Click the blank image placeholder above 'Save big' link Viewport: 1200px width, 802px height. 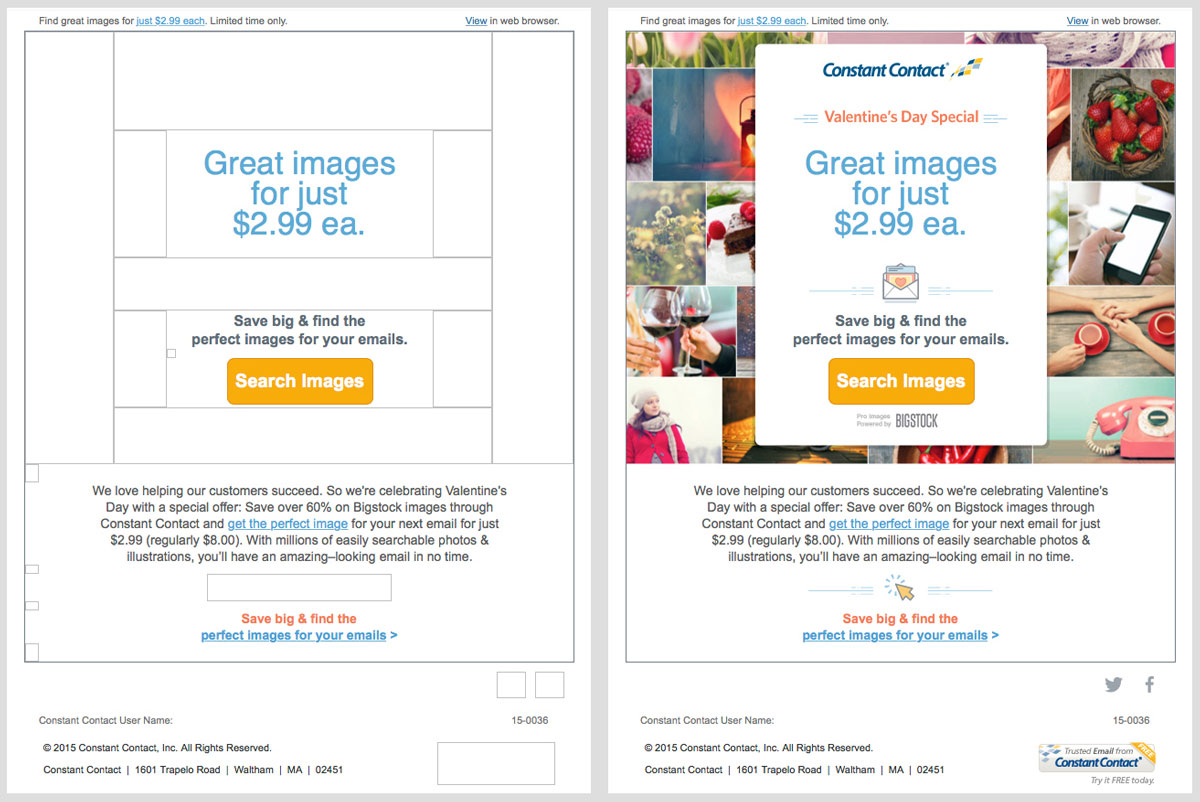pos(299,588)
